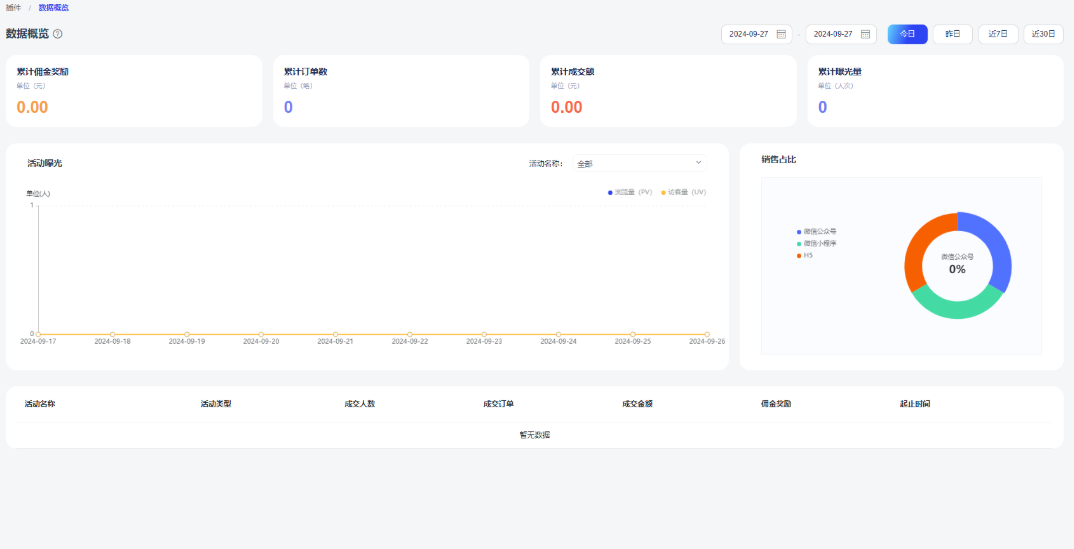The width and height of the screenshot is (1074, 549).
Task: Click the start date input 2024-09-27
Action: 749,34
